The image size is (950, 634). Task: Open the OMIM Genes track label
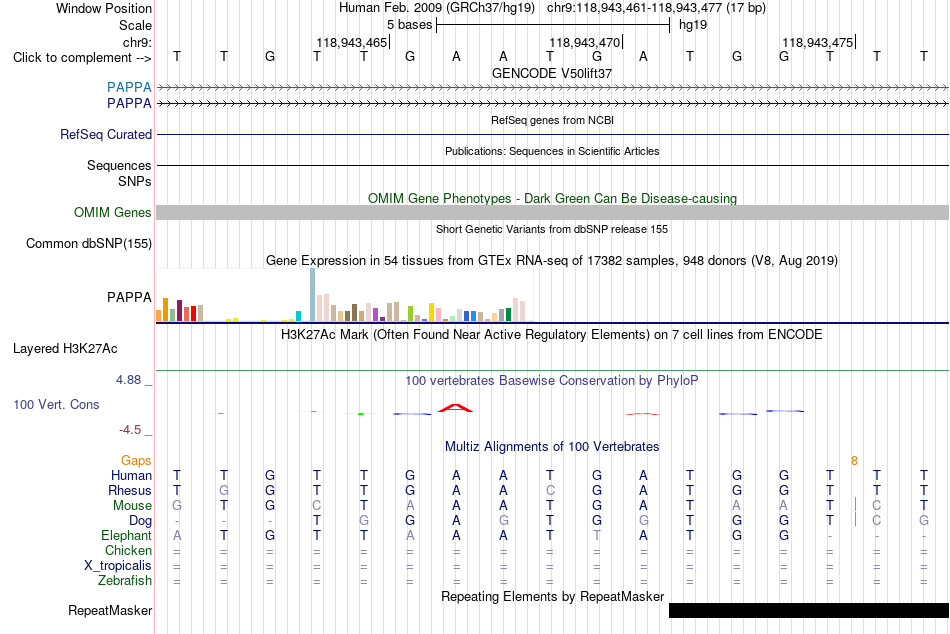(112, 213)
